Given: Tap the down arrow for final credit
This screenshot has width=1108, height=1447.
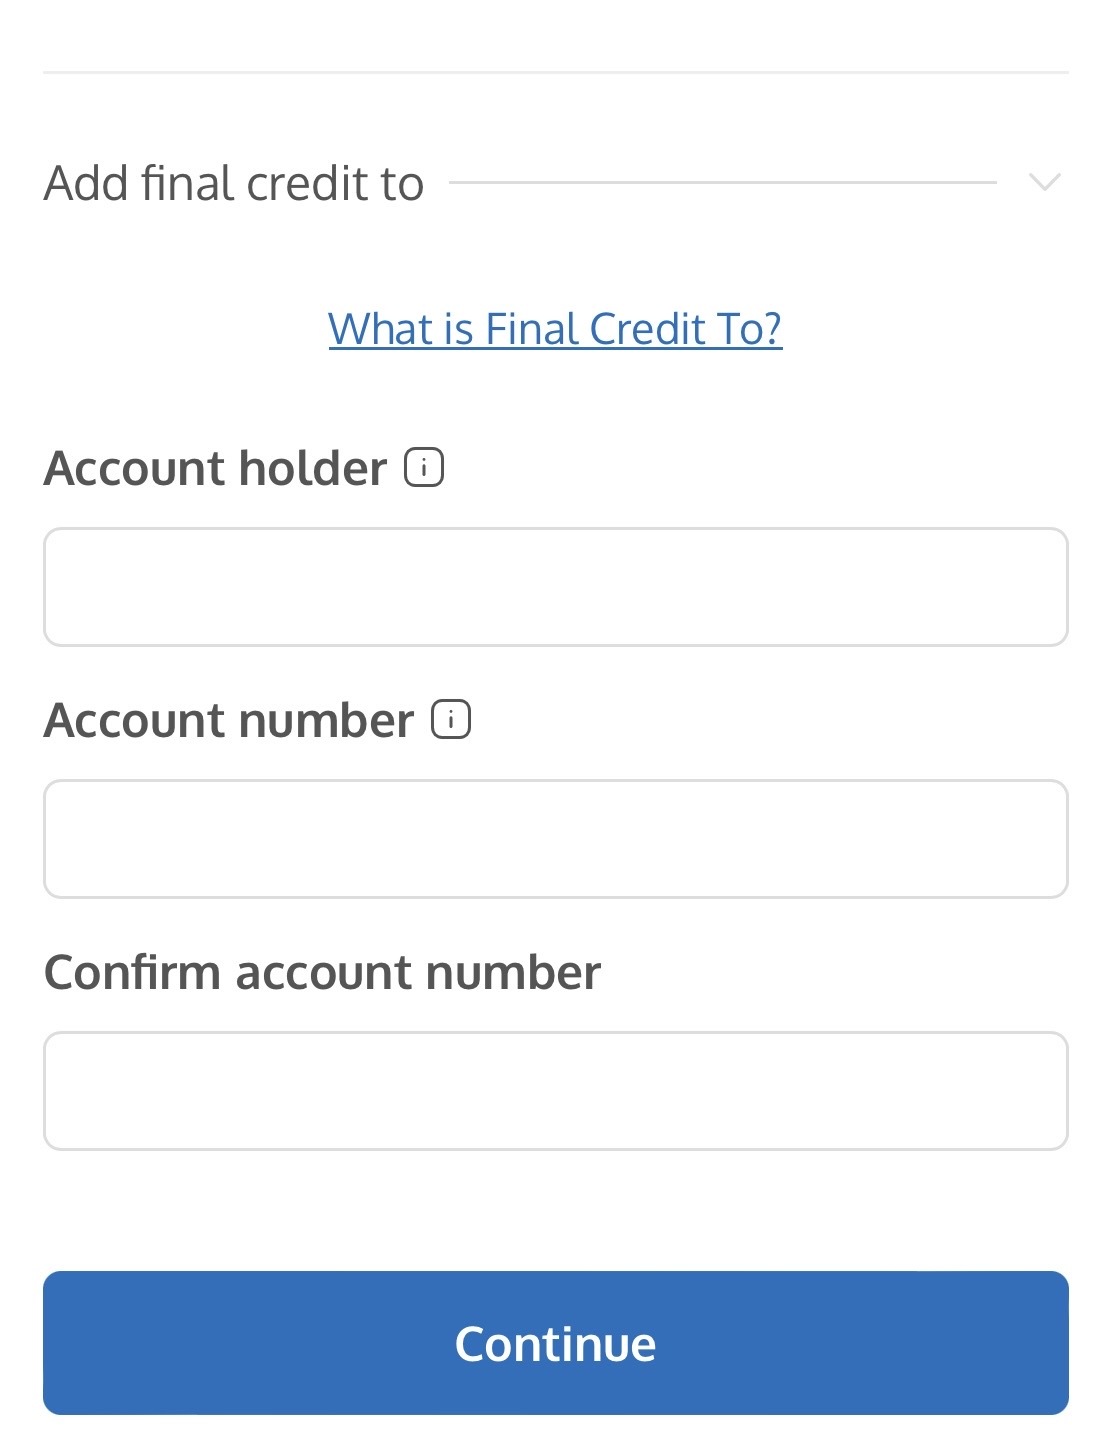Looking at the screenshot, I should coord(1044,182).
